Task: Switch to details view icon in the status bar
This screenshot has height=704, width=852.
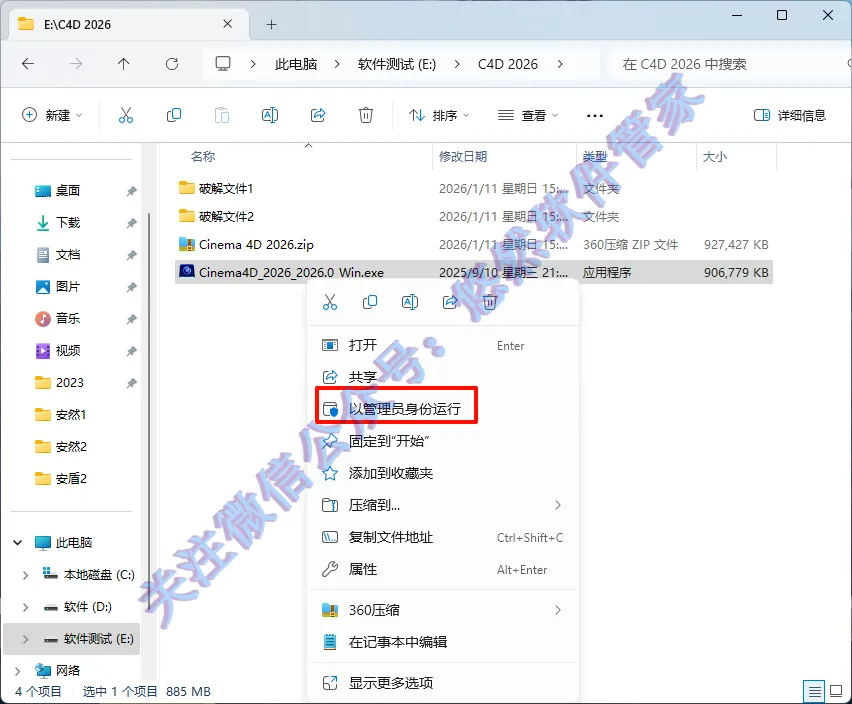Action: (814, 692)
